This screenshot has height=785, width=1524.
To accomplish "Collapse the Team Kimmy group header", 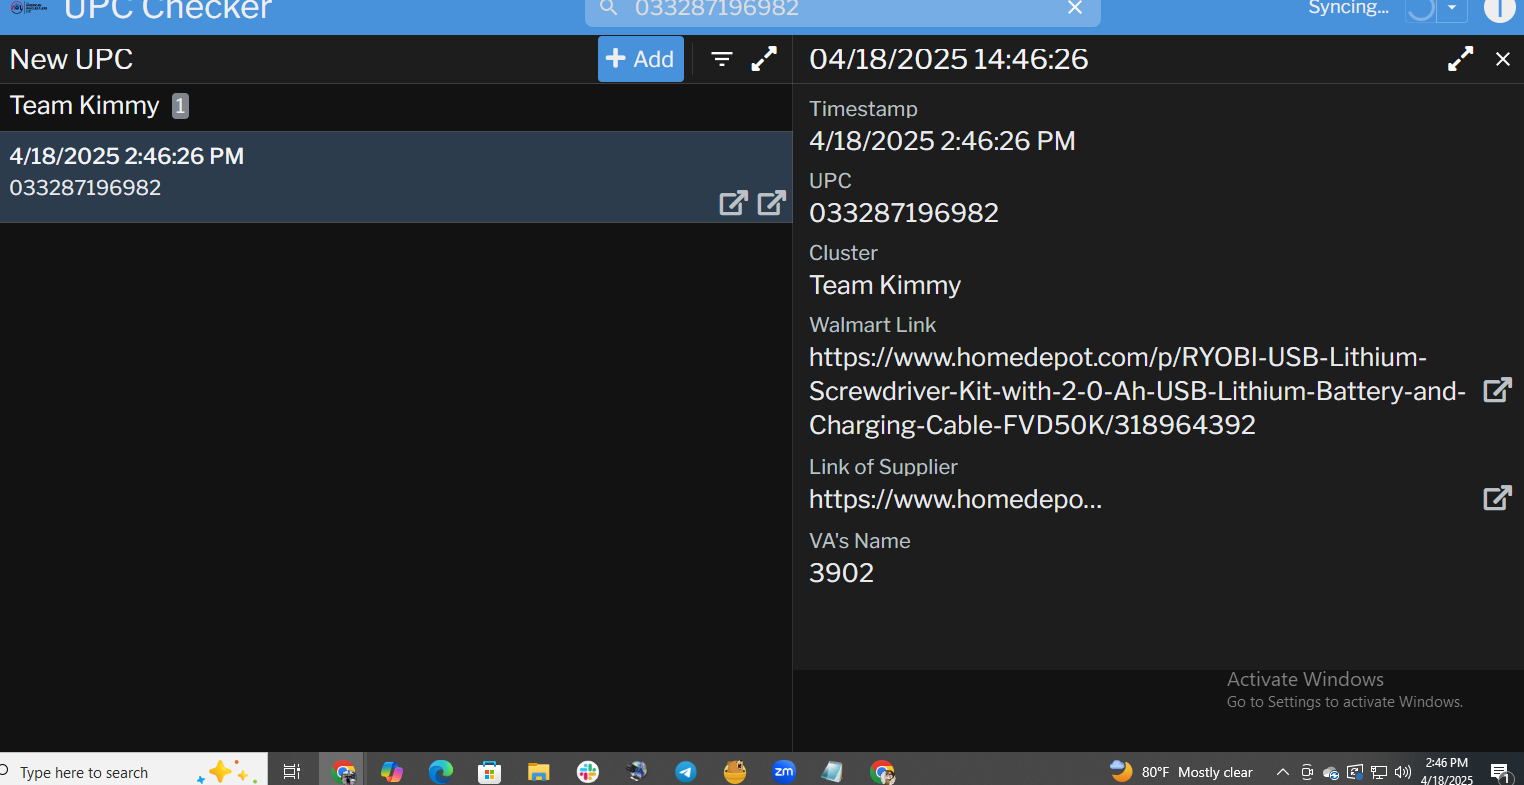I will point(85,106).
